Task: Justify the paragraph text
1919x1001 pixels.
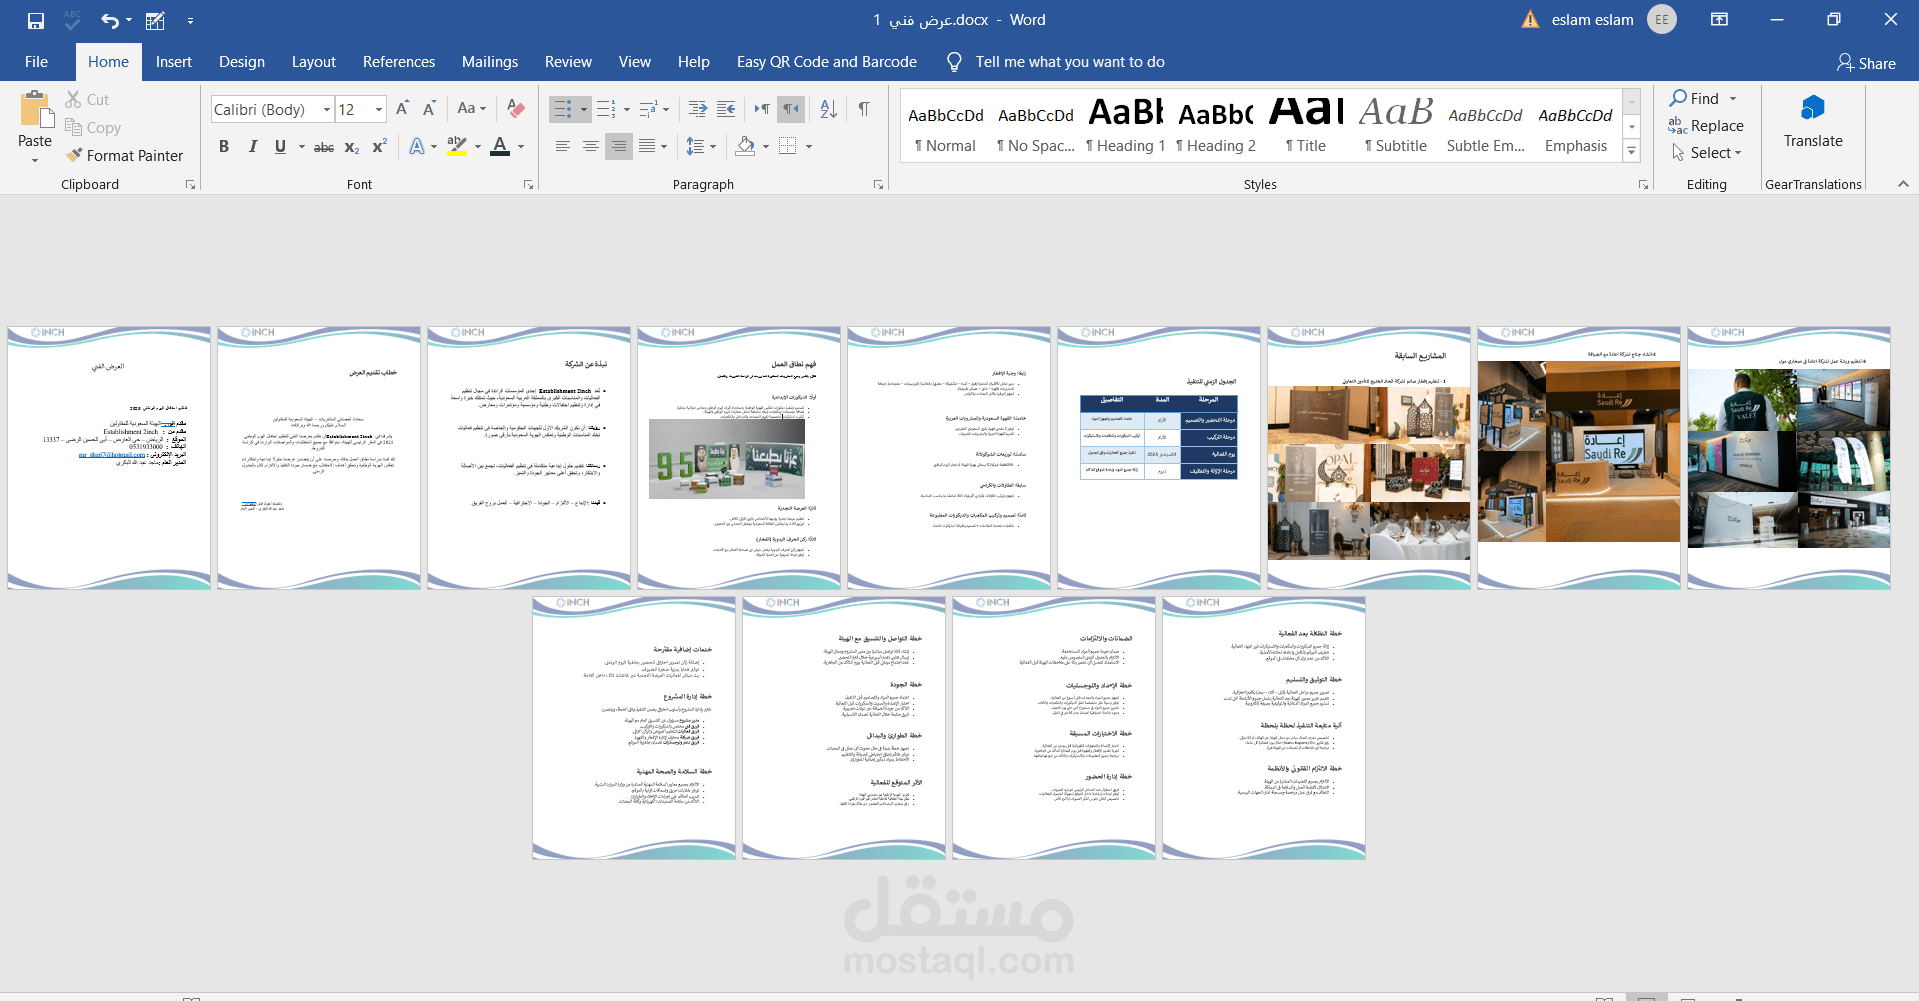Action: click(647, 147)
